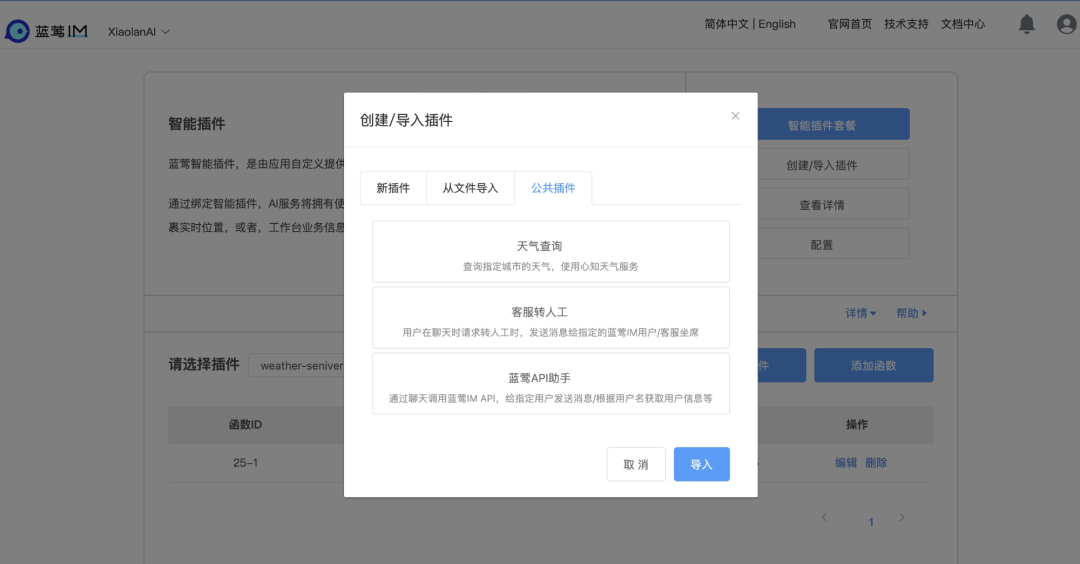Click the 蓝莺IM logo icon
The width and height of the screenshot is (1080, 564).
pyautogui.click(x=17, y=31)
